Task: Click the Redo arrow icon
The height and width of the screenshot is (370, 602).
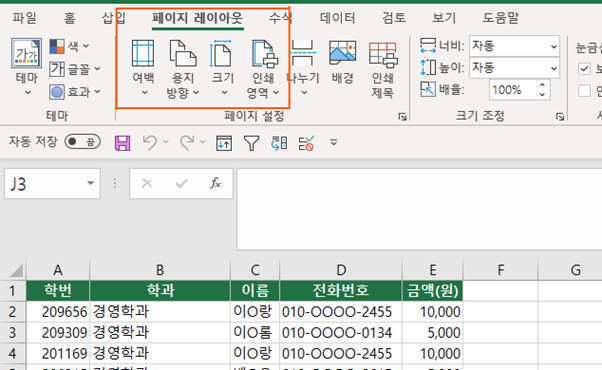Action: tap(187, 143)
